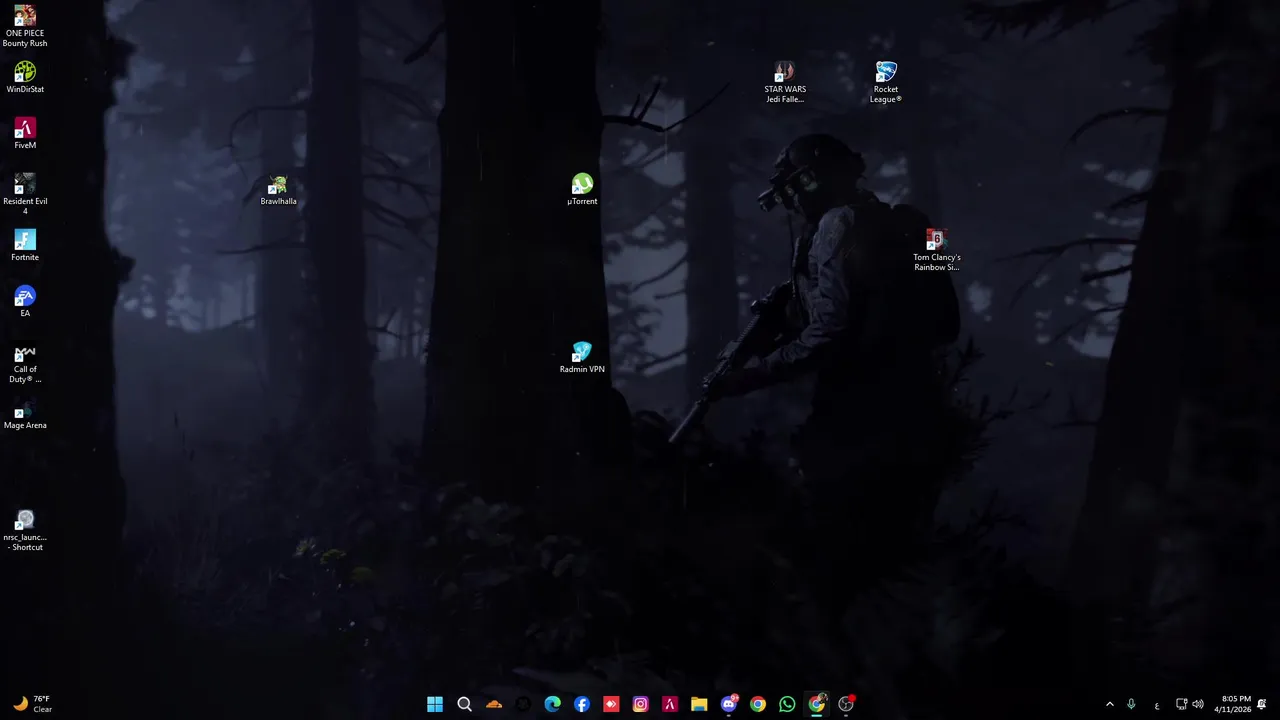The image size is (1280, 720).
Task: Open the notification center bell icon
Action: point(1262,704)
